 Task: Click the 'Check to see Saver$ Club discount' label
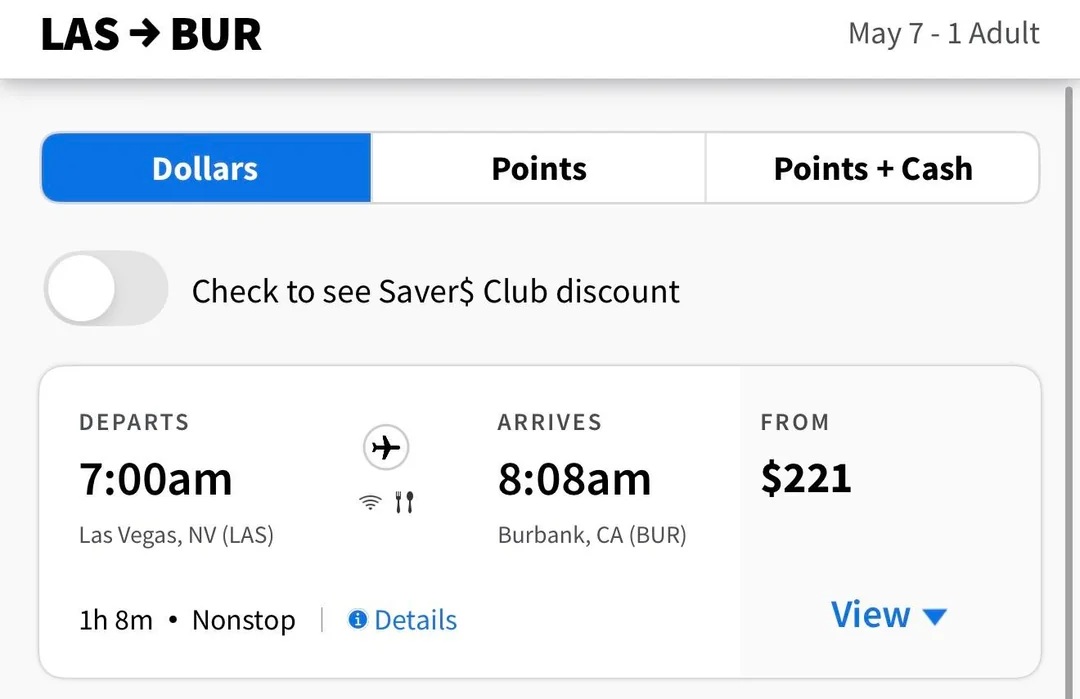pos(435,291)
